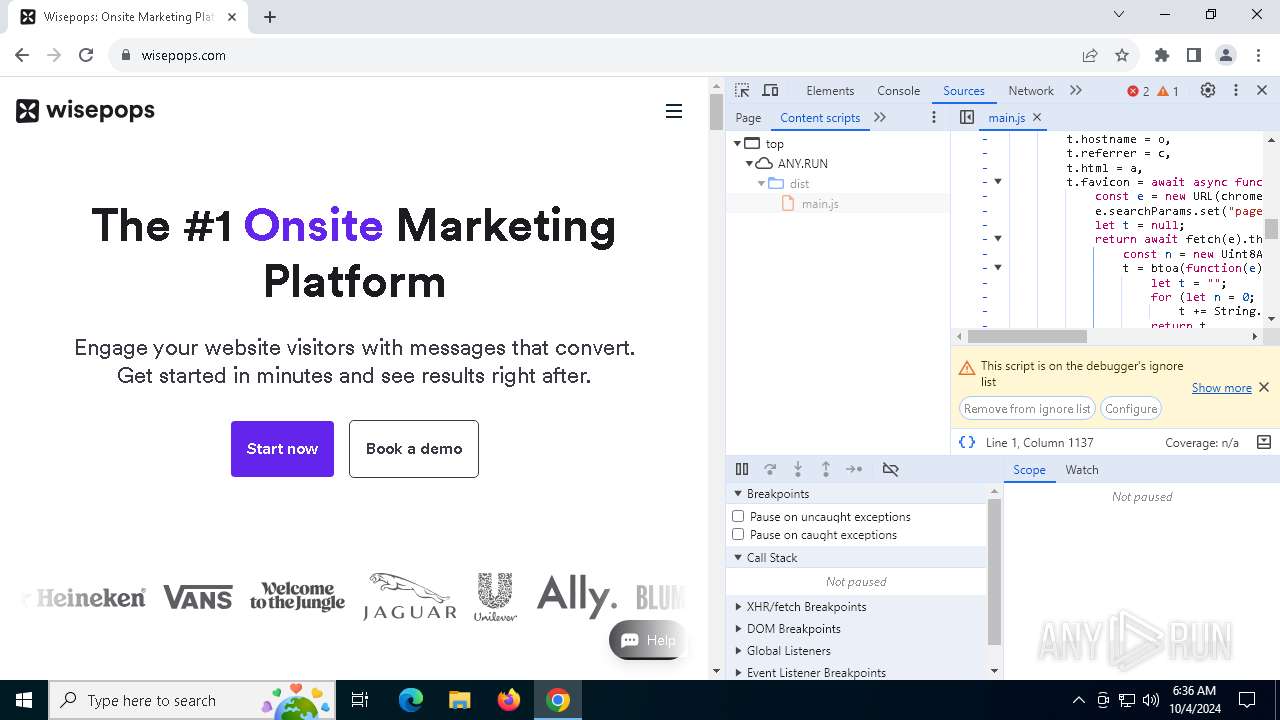
Task: Click the Step out debugger button
Action: point(826,469)
